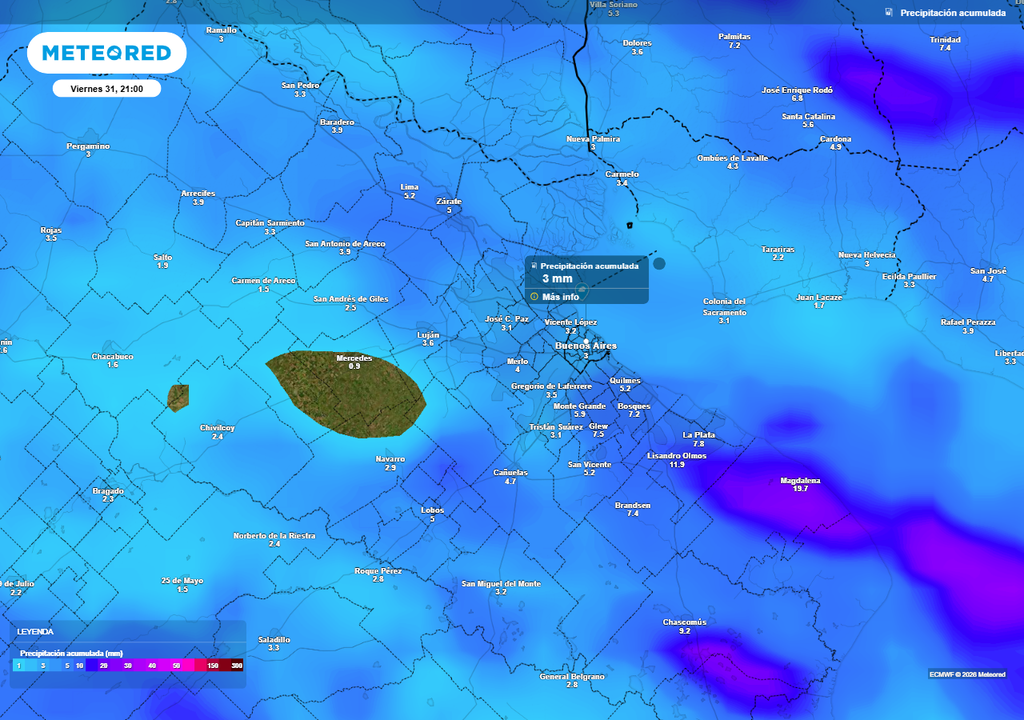The height and width of the screenshot is (720, 1024).
Task: Select the Chivilcoy 2.4 label
Action: coord(217,432)
